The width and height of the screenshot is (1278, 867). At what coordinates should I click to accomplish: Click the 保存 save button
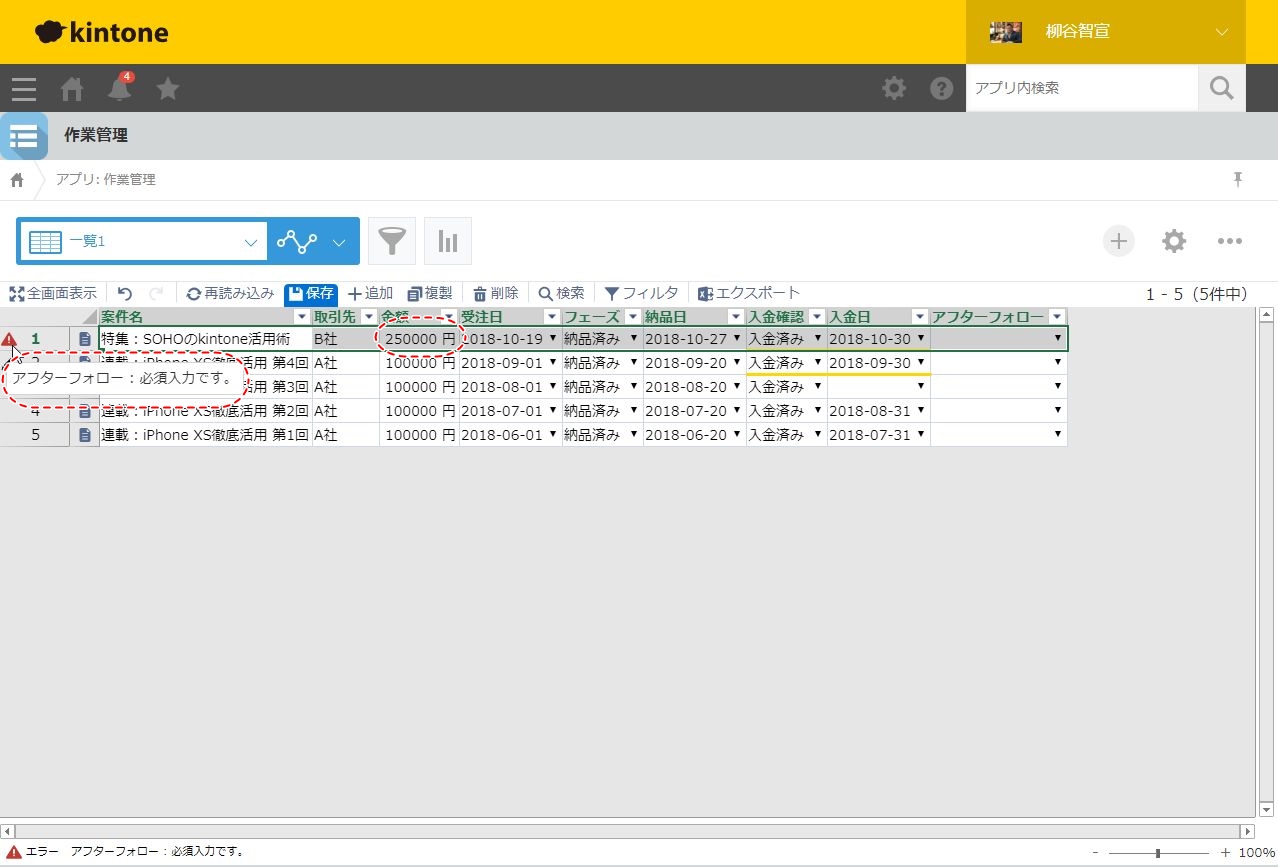tap(311, 293)
